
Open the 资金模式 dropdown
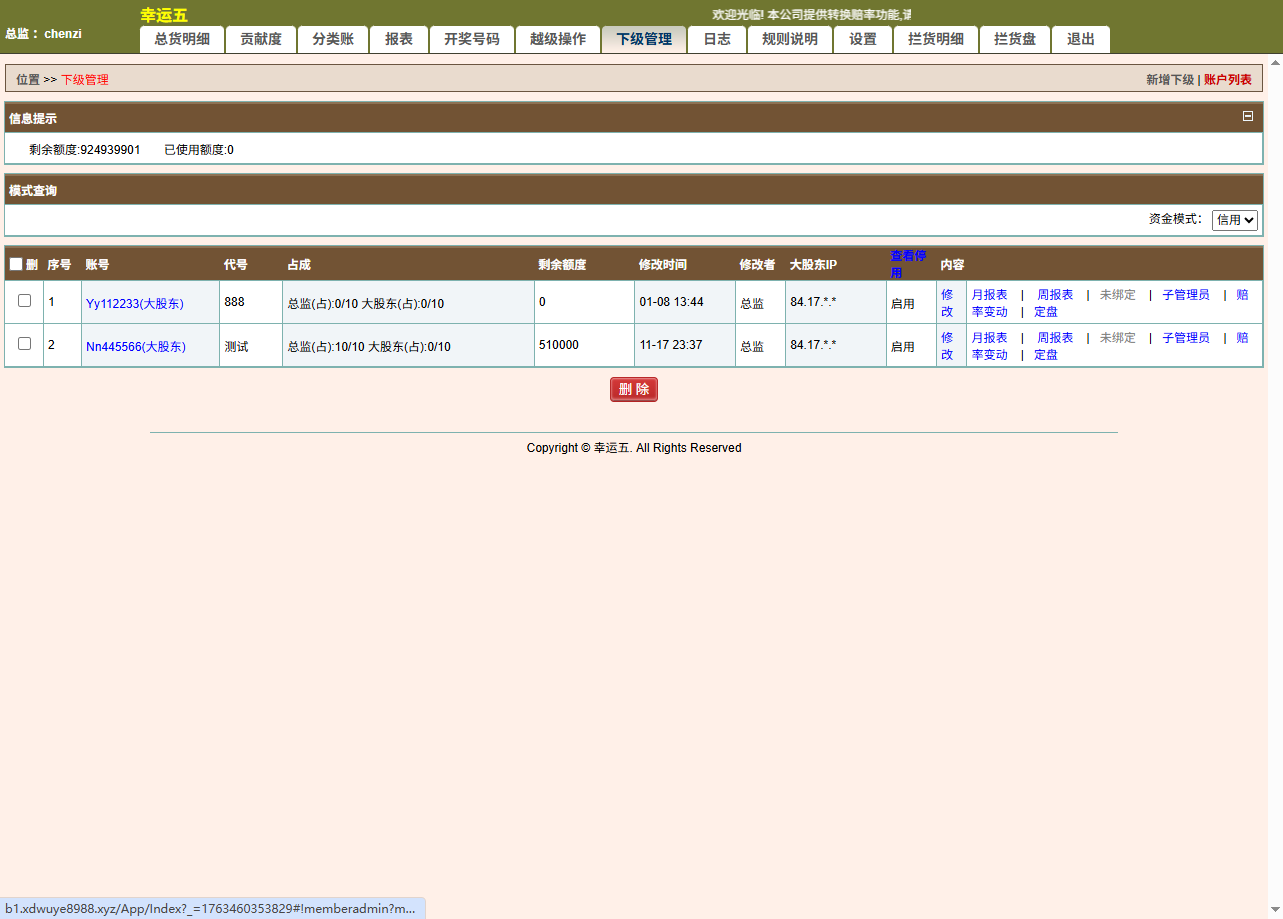coord(1234,220)
